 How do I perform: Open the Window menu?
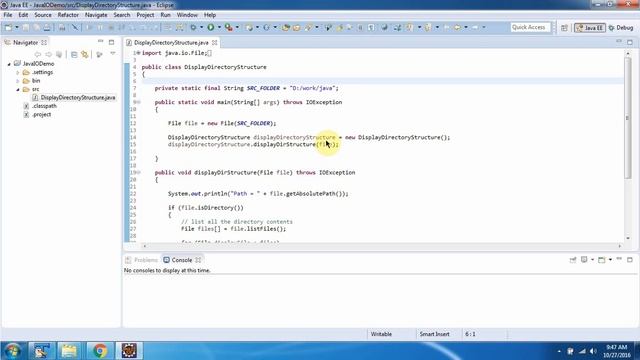[x=187, y=15]
